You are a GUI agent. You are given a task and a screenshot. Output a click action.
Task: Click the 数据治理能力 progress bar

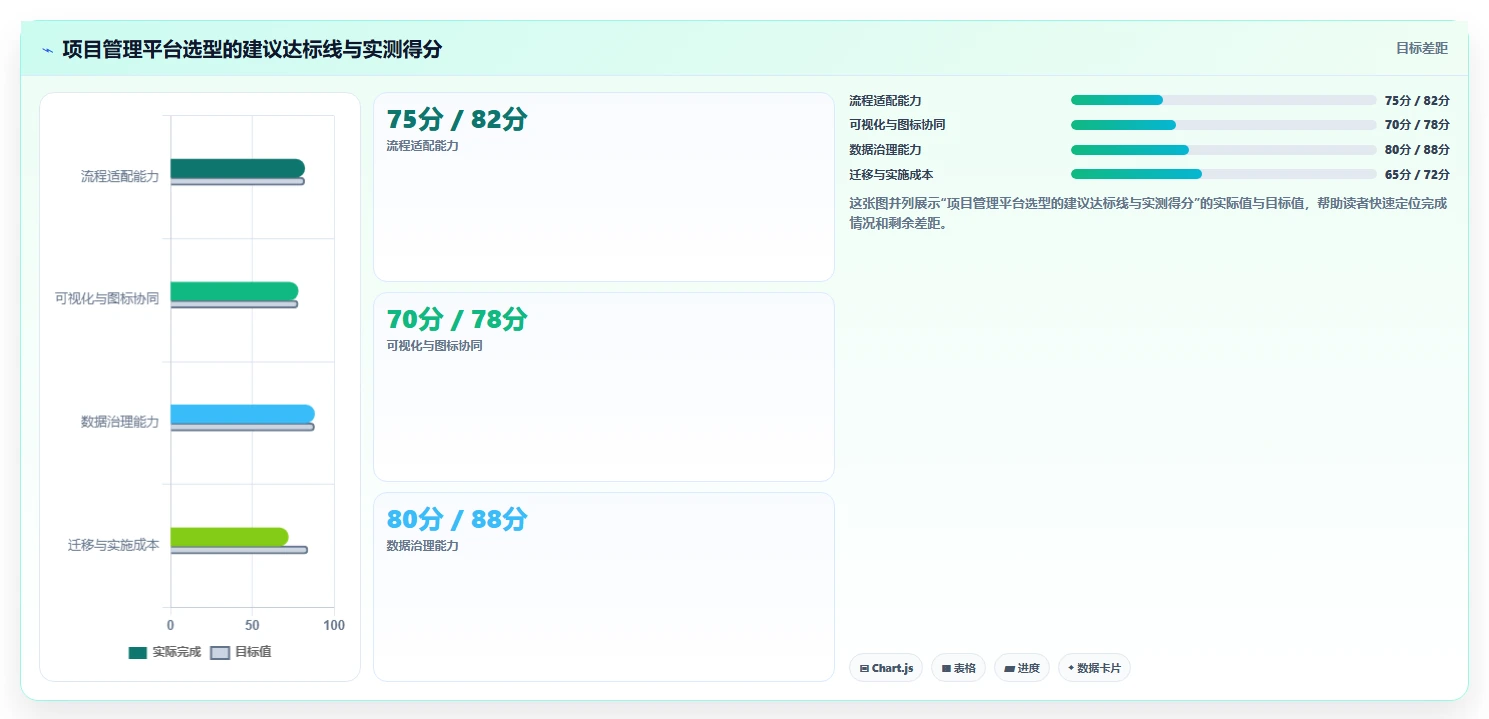[1224, 150]
